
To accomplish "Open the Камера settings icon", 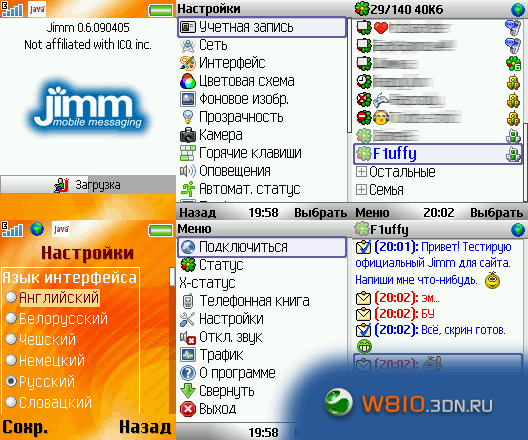I will click(188, 135).
